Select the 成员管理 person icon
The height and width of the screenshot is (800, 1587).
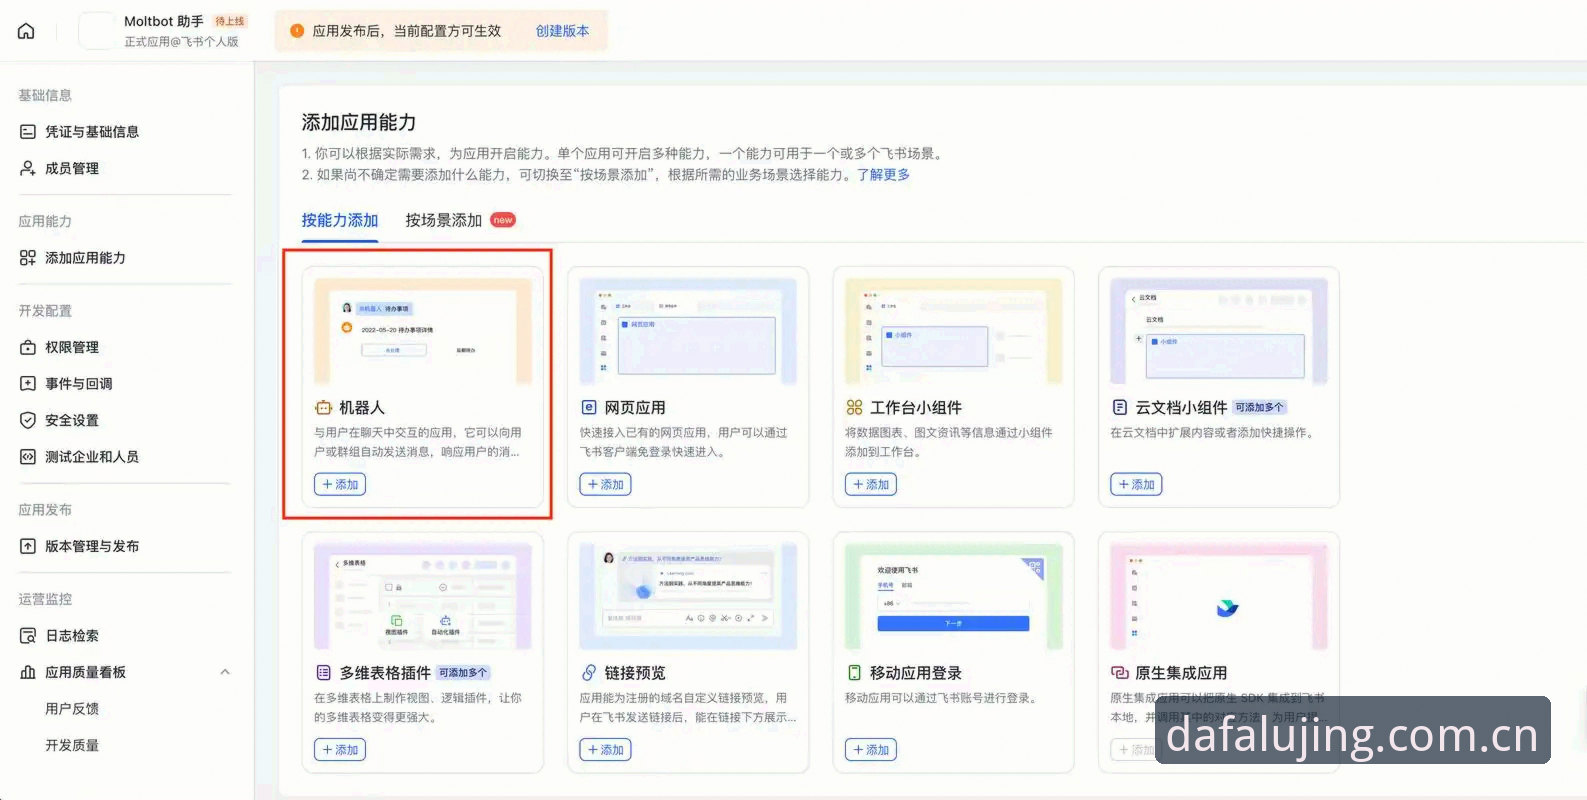(x=28, y=168)
